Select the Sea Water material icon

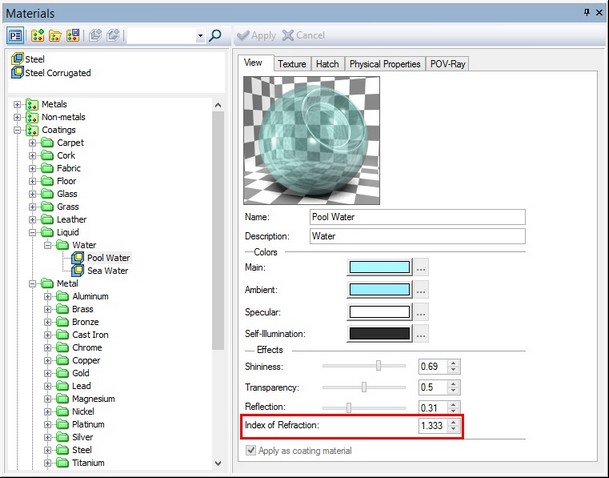pyautogui.click(x=77, y=270)
